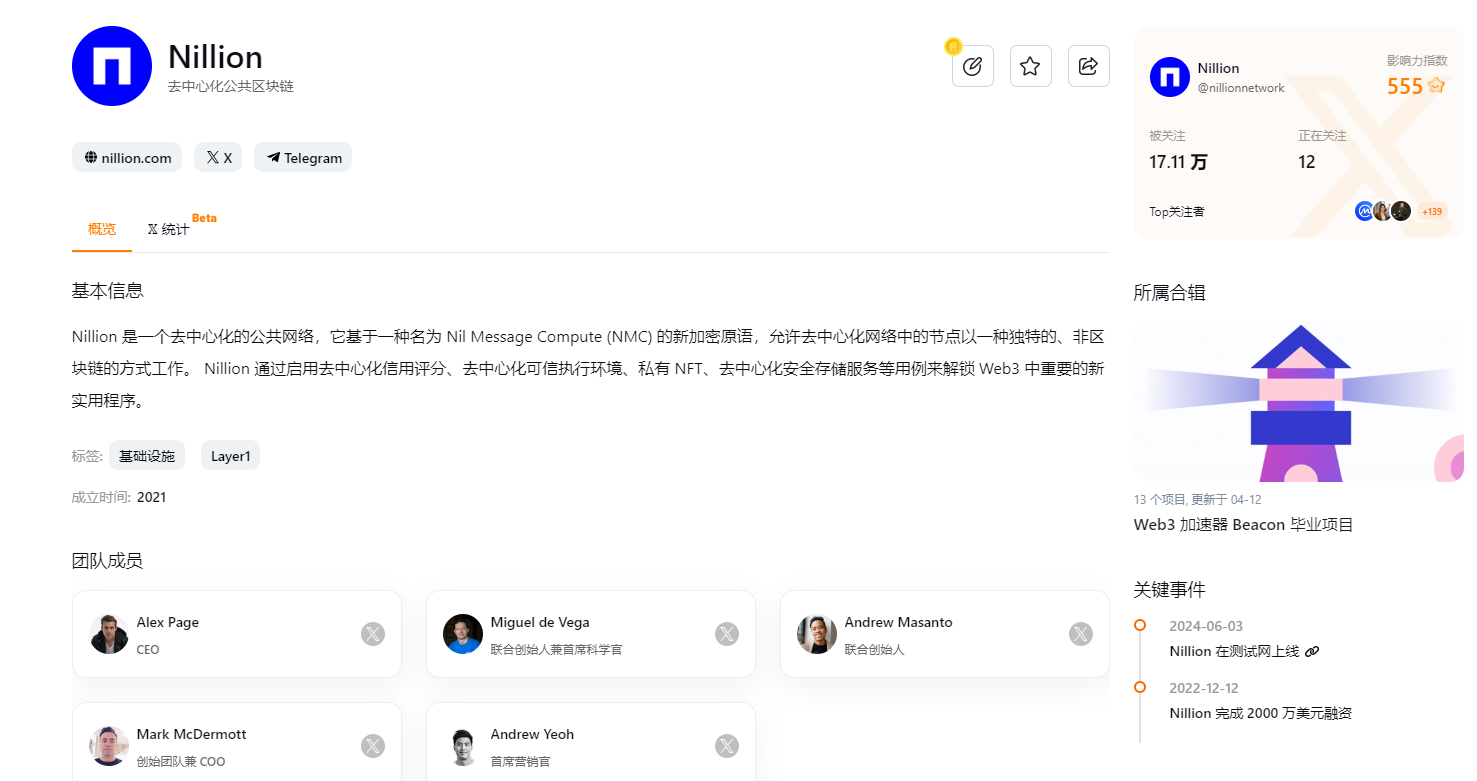
Task: Click the Andrew Masanto name
Action: point(898,622)
